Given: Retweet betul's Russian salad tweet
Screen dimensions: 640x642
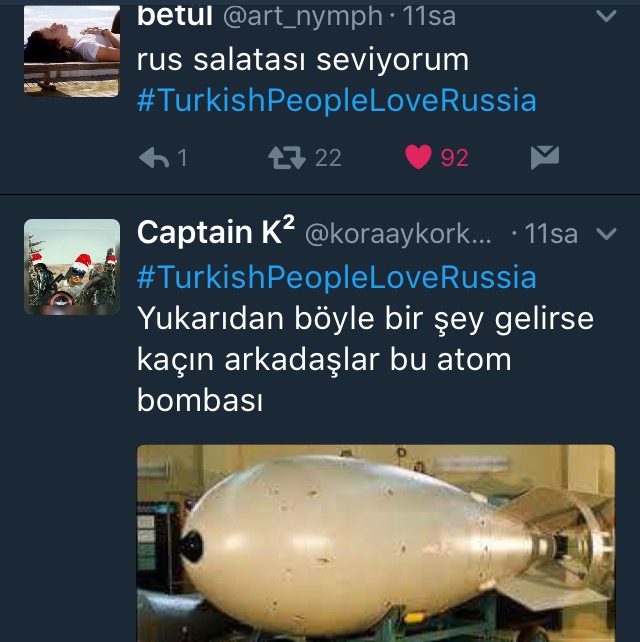Looking at the screenshot, I should click(x=287, y=158).
